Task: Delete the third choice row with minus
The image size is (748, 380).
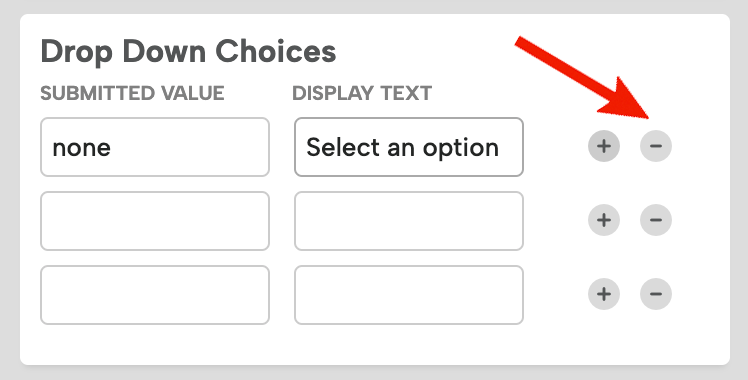Action: click(x=655, y=294)
